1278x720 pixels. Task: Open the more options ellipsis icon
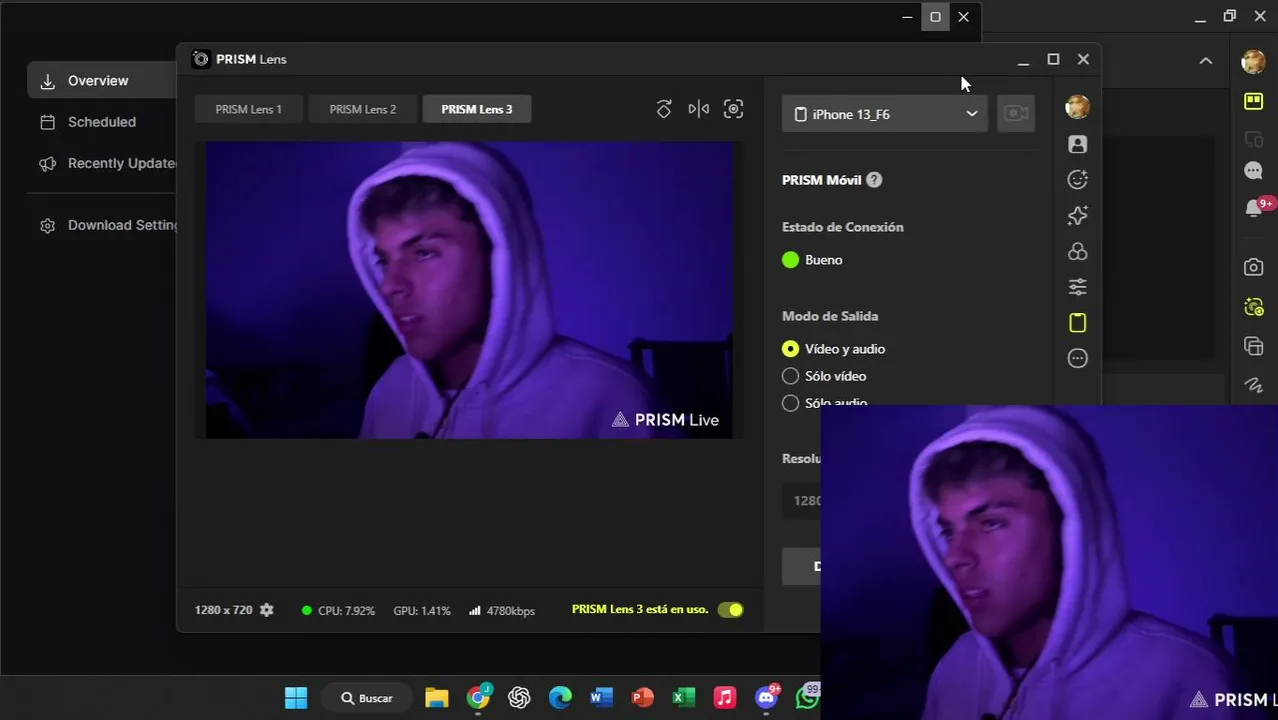click(1077, 358)
